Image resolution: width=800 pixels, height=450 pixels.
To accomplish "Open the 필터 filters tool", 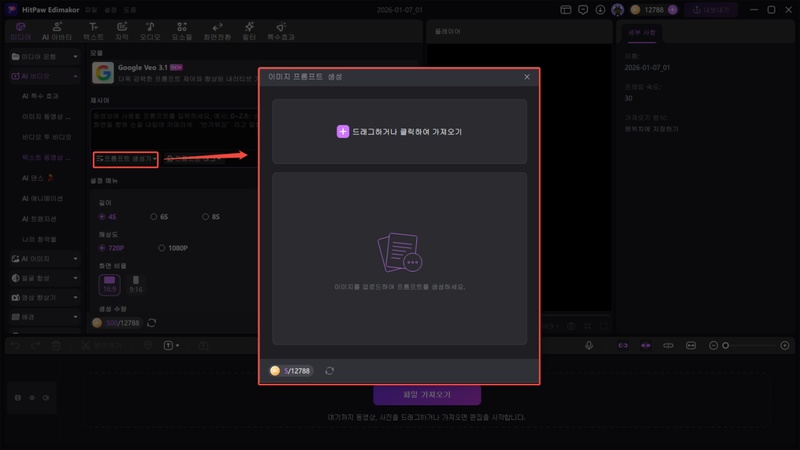I will pos(249,31).
